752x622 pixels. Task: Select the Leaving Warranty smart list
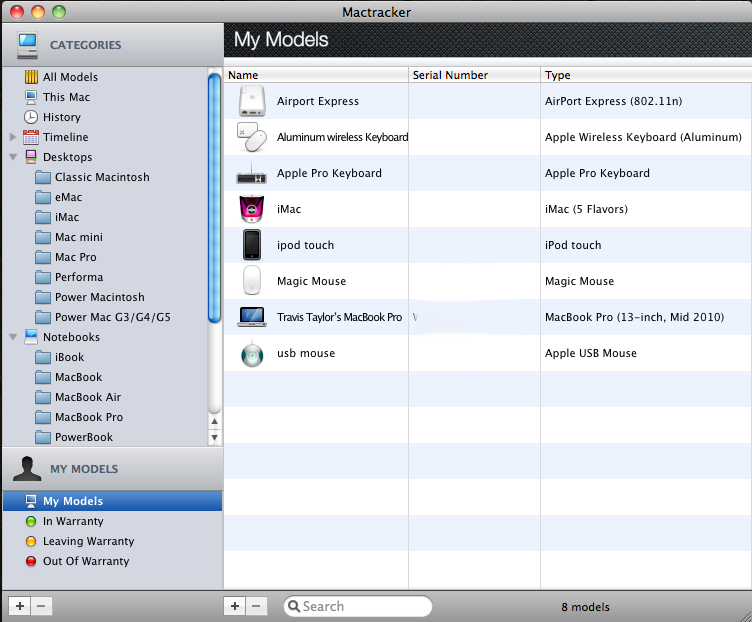tap(88, 541)
